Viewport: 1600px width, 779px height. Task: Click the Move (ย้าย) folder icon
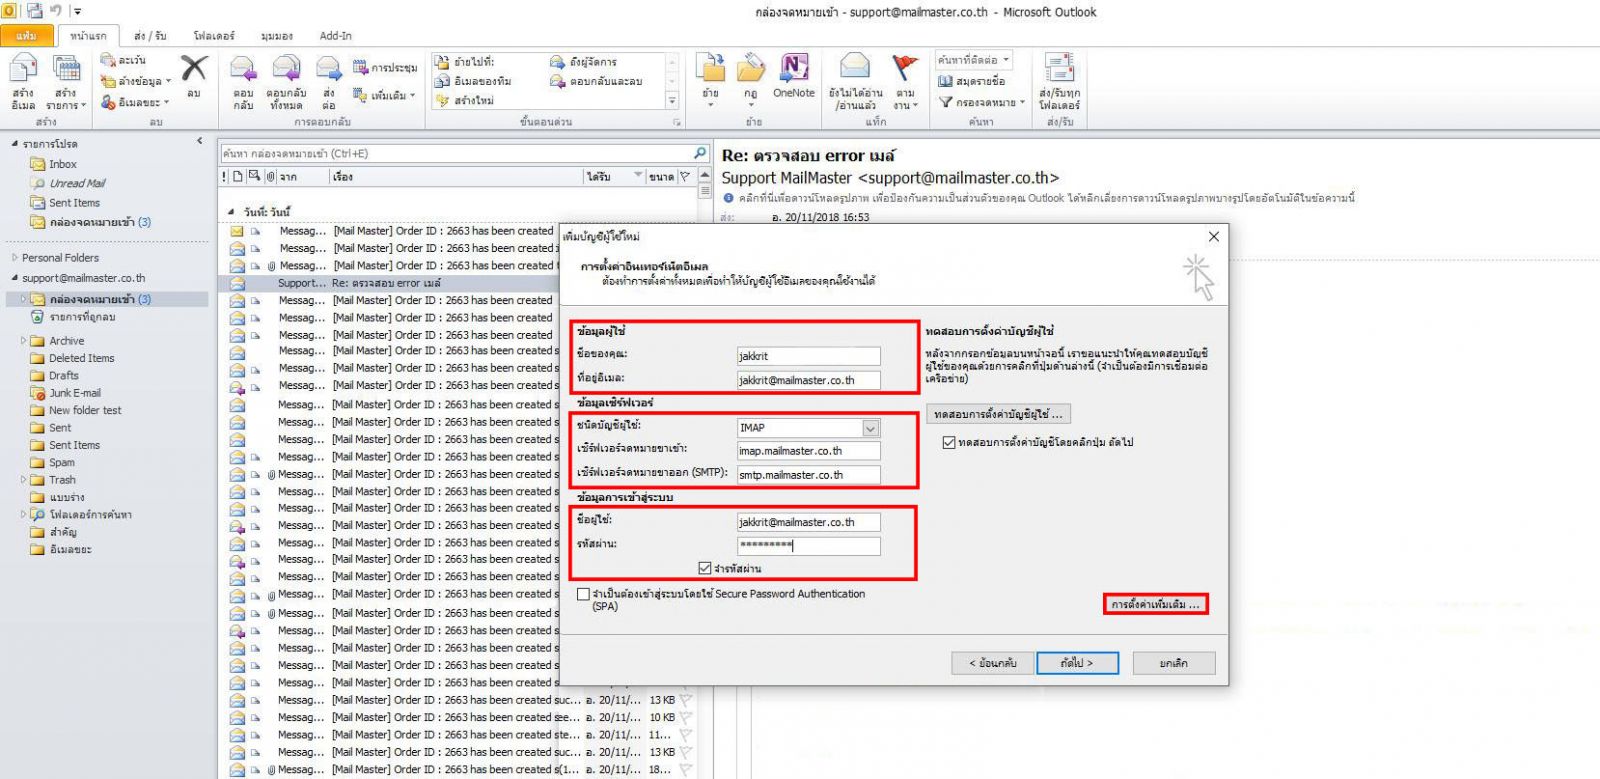point(711,68)
